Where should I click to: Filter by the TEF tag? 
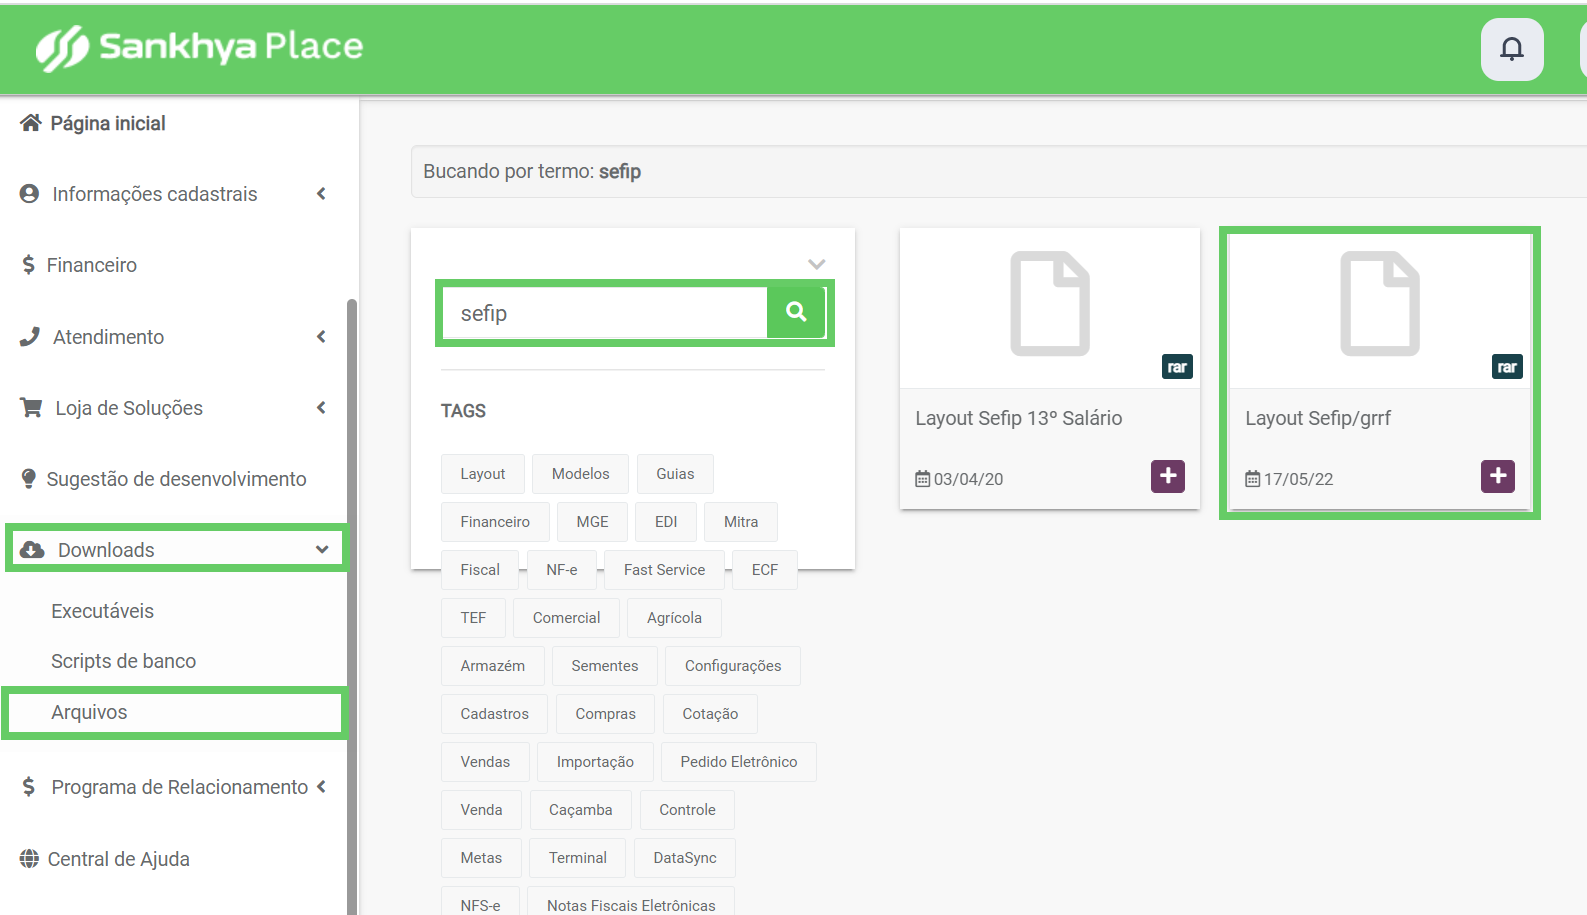pos(473,618)
